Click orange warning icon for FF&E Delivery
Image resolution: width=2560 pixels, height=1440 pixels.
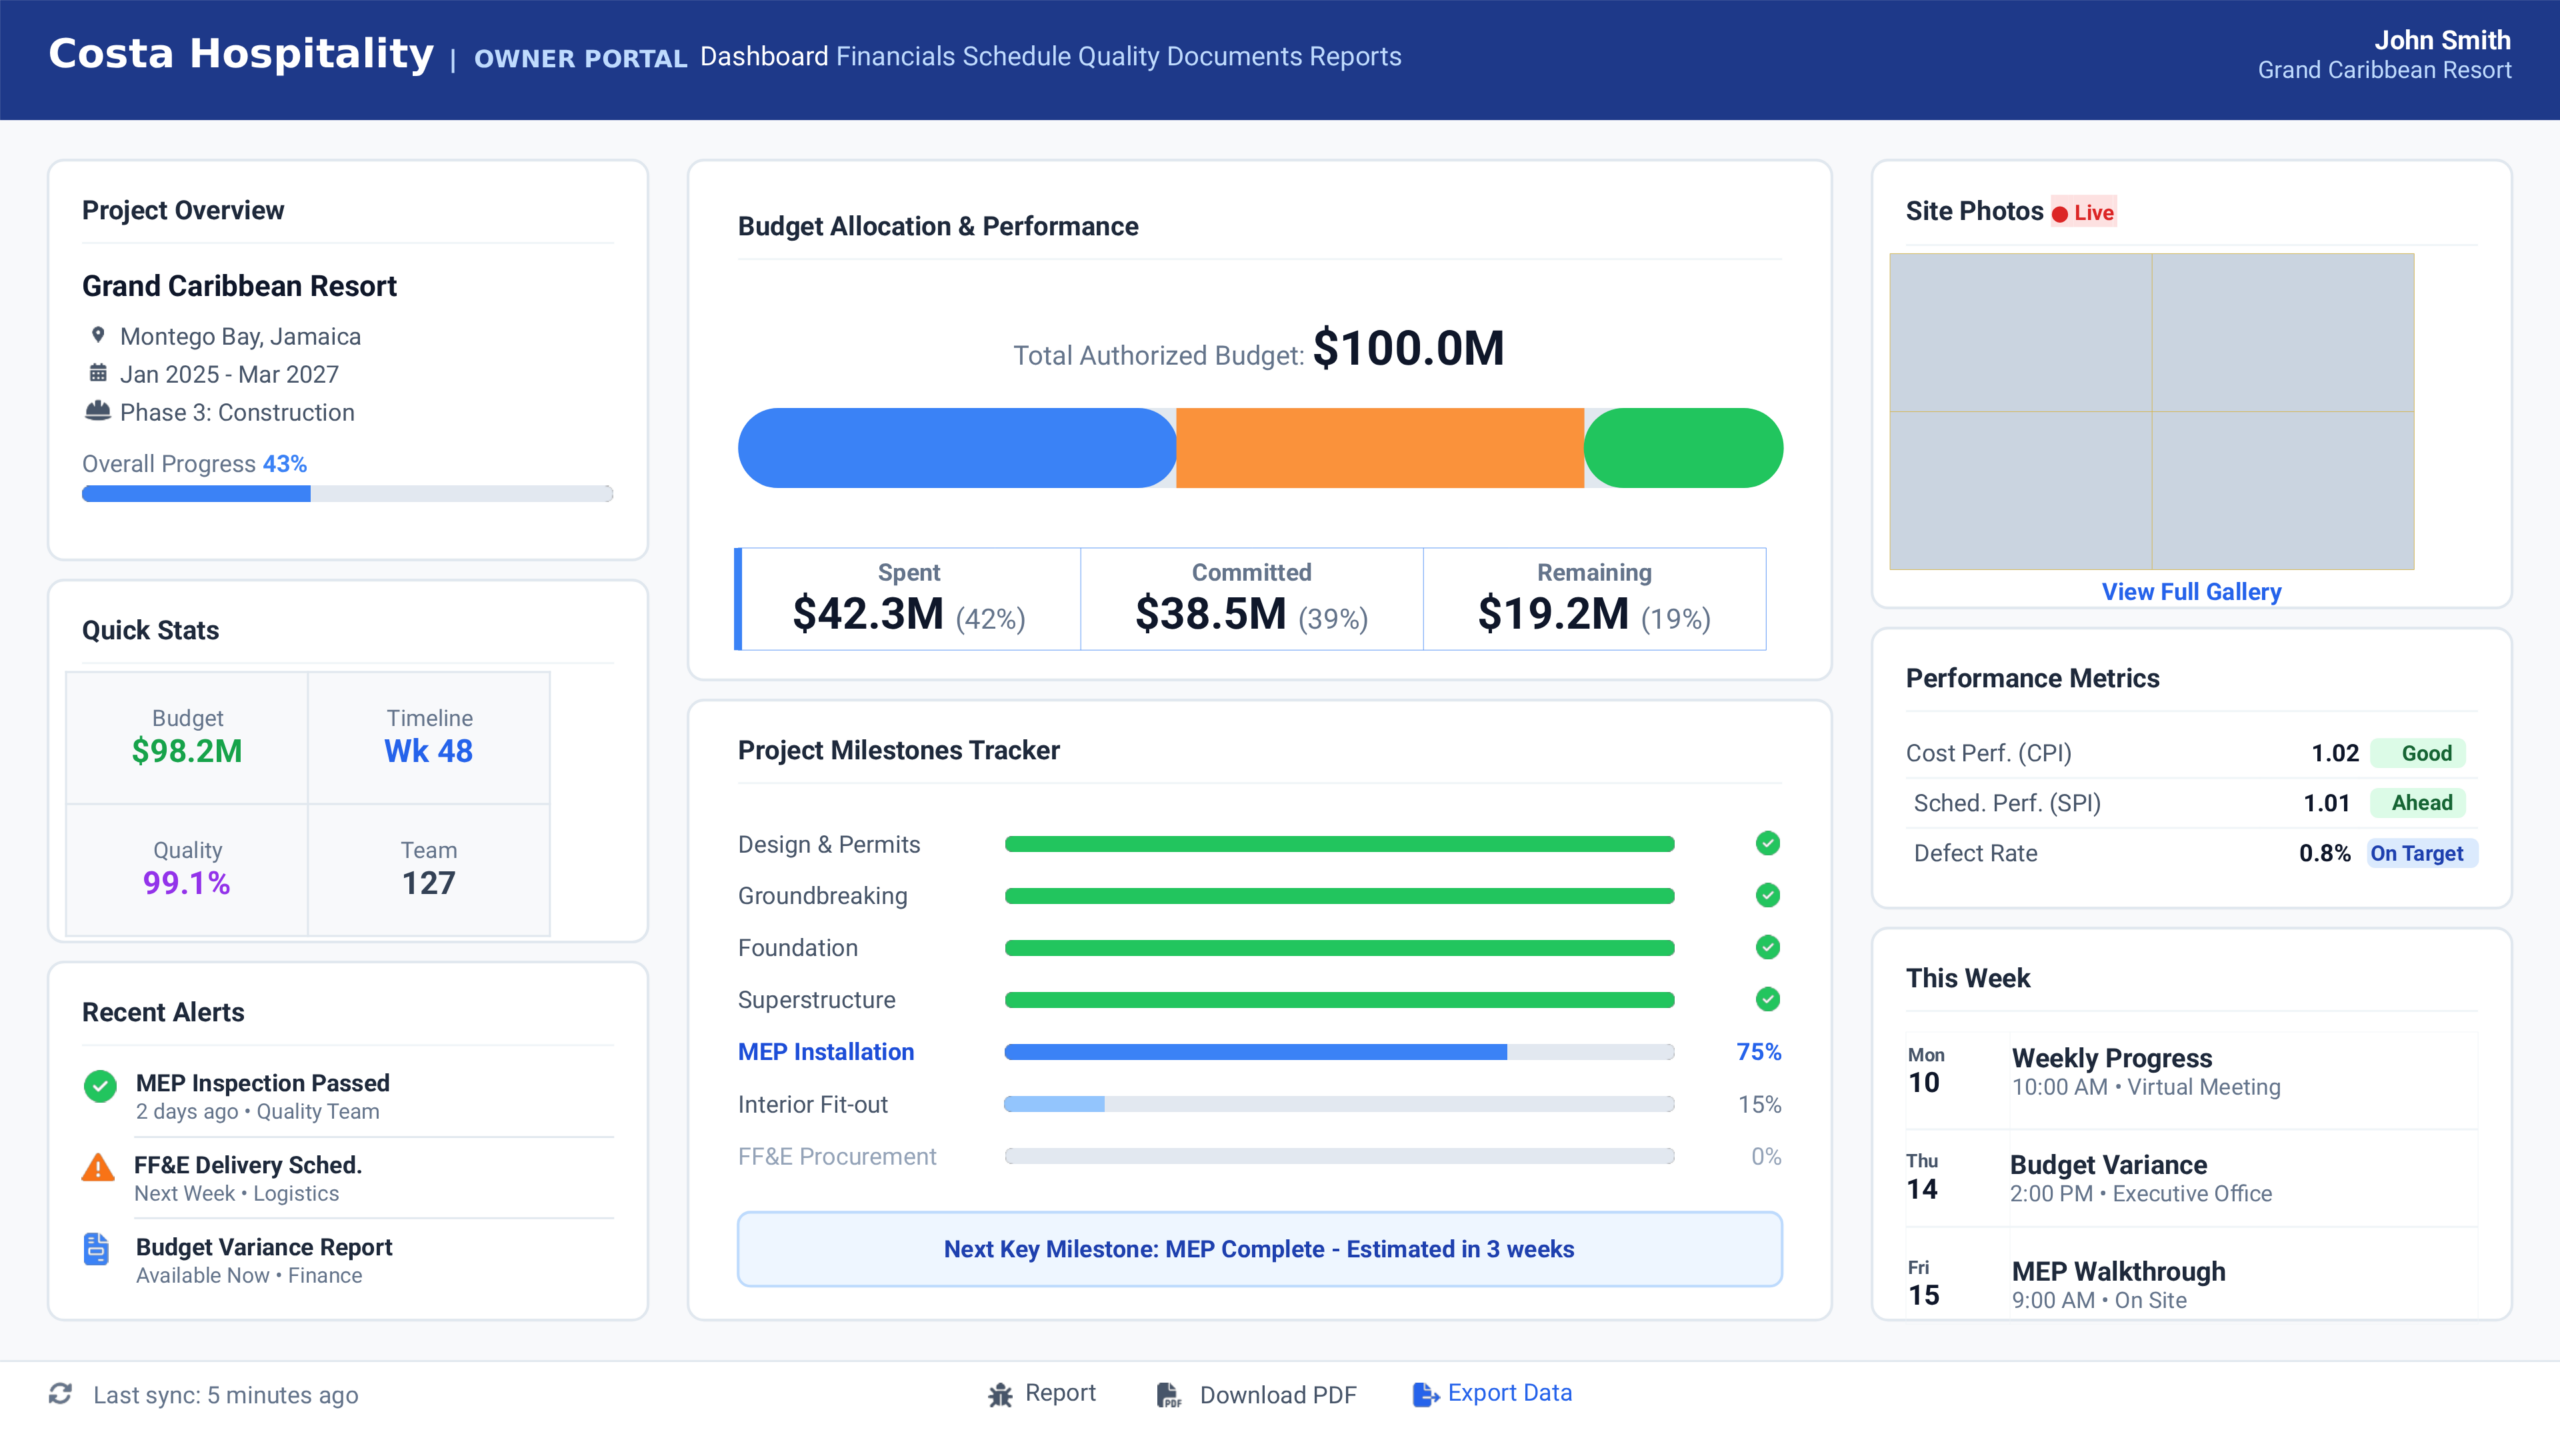tap(98, 1167)
